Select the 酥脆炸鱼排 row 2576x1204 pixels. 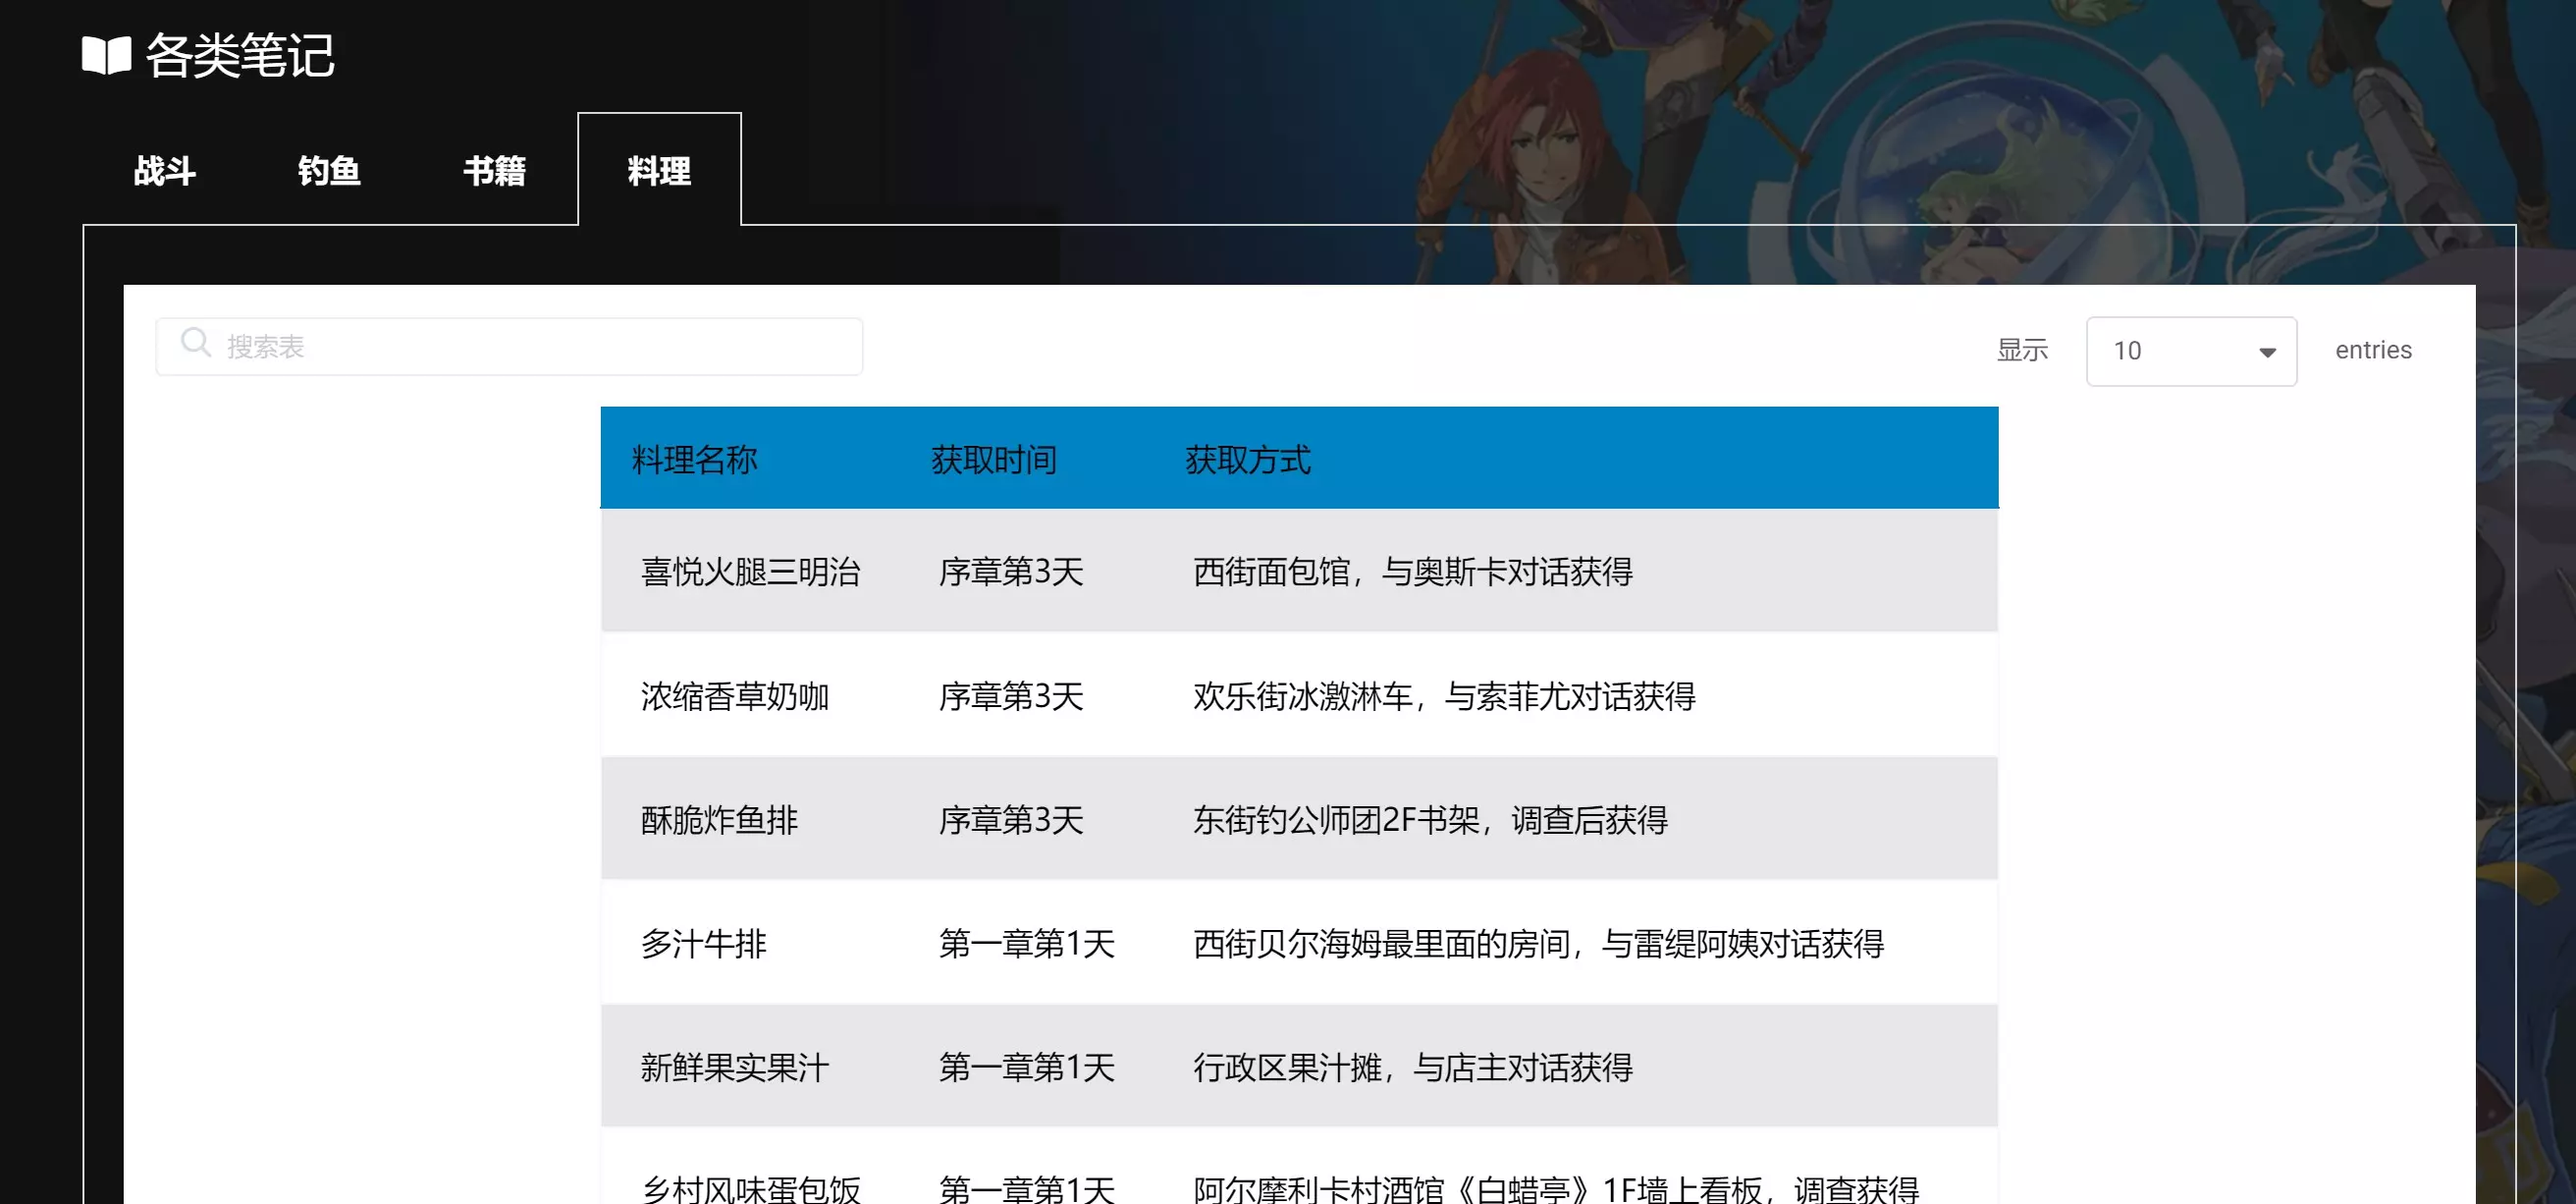point(719,820)
